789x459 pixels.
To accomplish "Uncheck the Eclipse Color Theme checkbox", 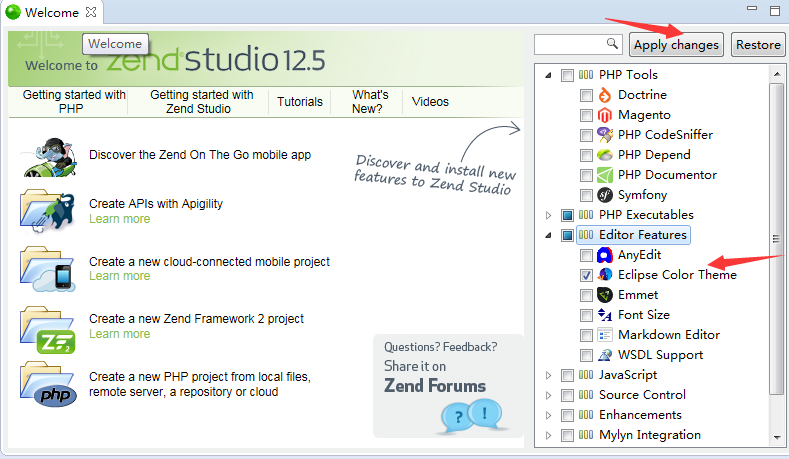I will click(x=586, y=275).
